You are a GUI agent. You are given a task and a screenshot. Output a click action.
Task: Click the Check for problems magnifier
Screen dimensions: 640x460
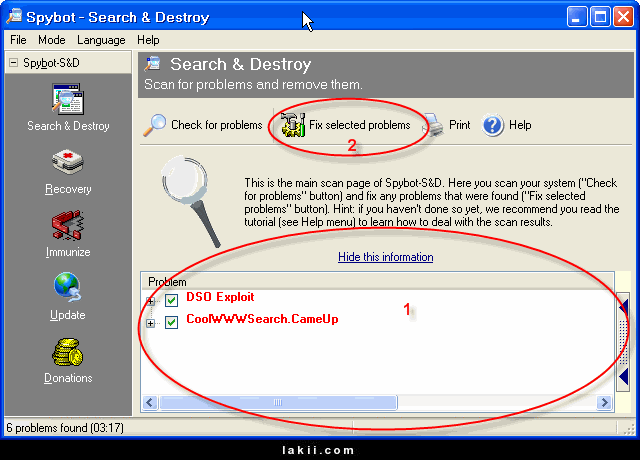(x=155, y=125)
